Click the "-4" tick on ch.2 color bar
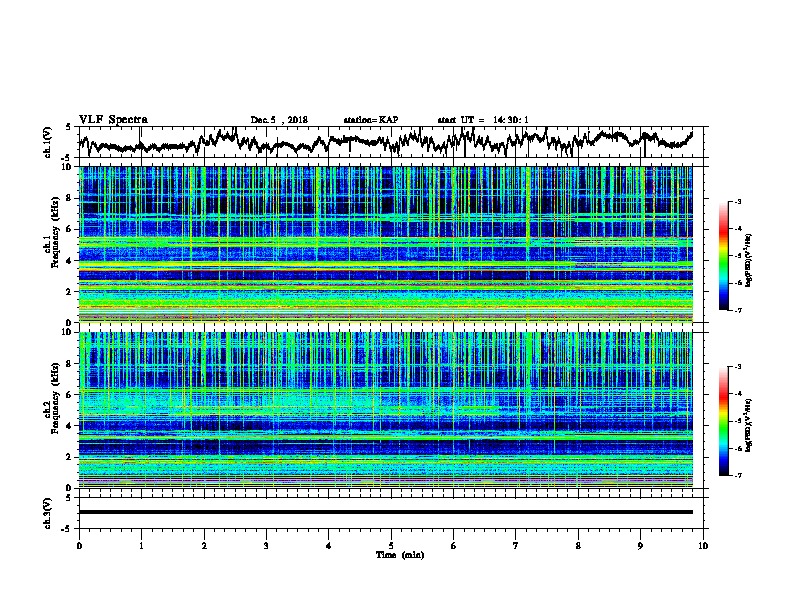Viewport: 792px width, 612px height. tap(737, 394)
